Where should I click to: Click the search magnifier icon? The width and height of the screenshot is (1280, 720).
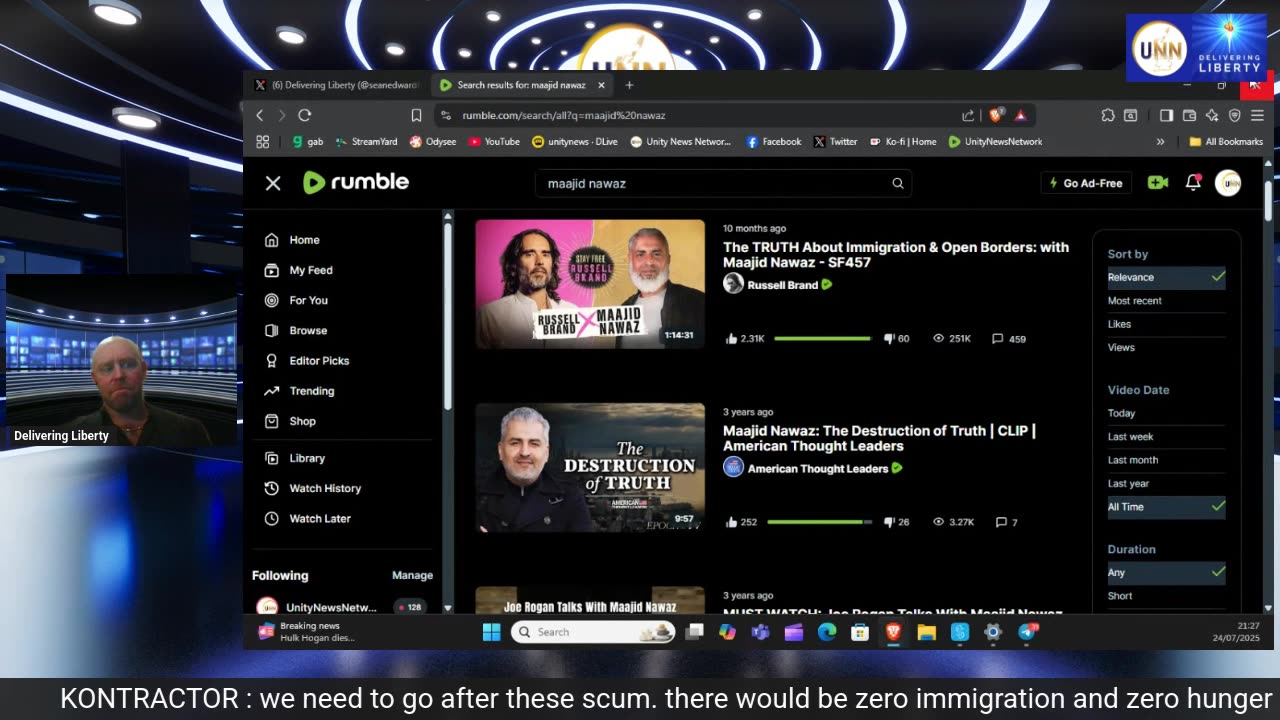[898, 183]
